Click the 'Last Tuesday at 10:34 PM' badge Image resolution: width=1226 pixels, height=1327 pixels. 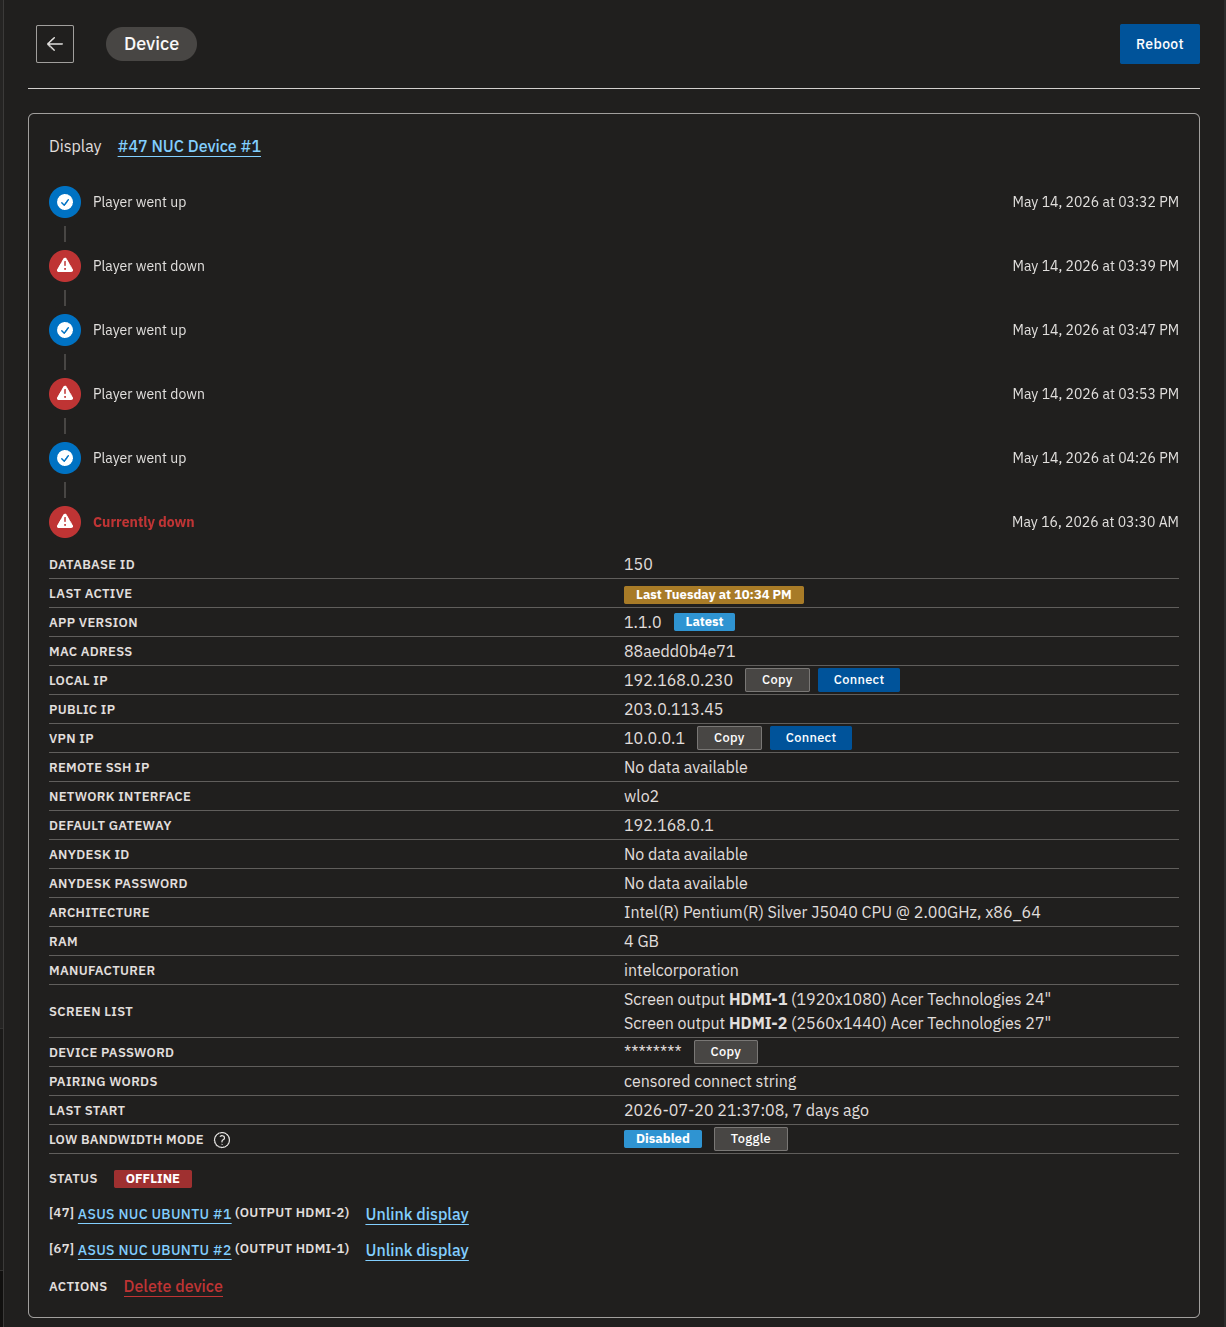[x=714, y=595]
